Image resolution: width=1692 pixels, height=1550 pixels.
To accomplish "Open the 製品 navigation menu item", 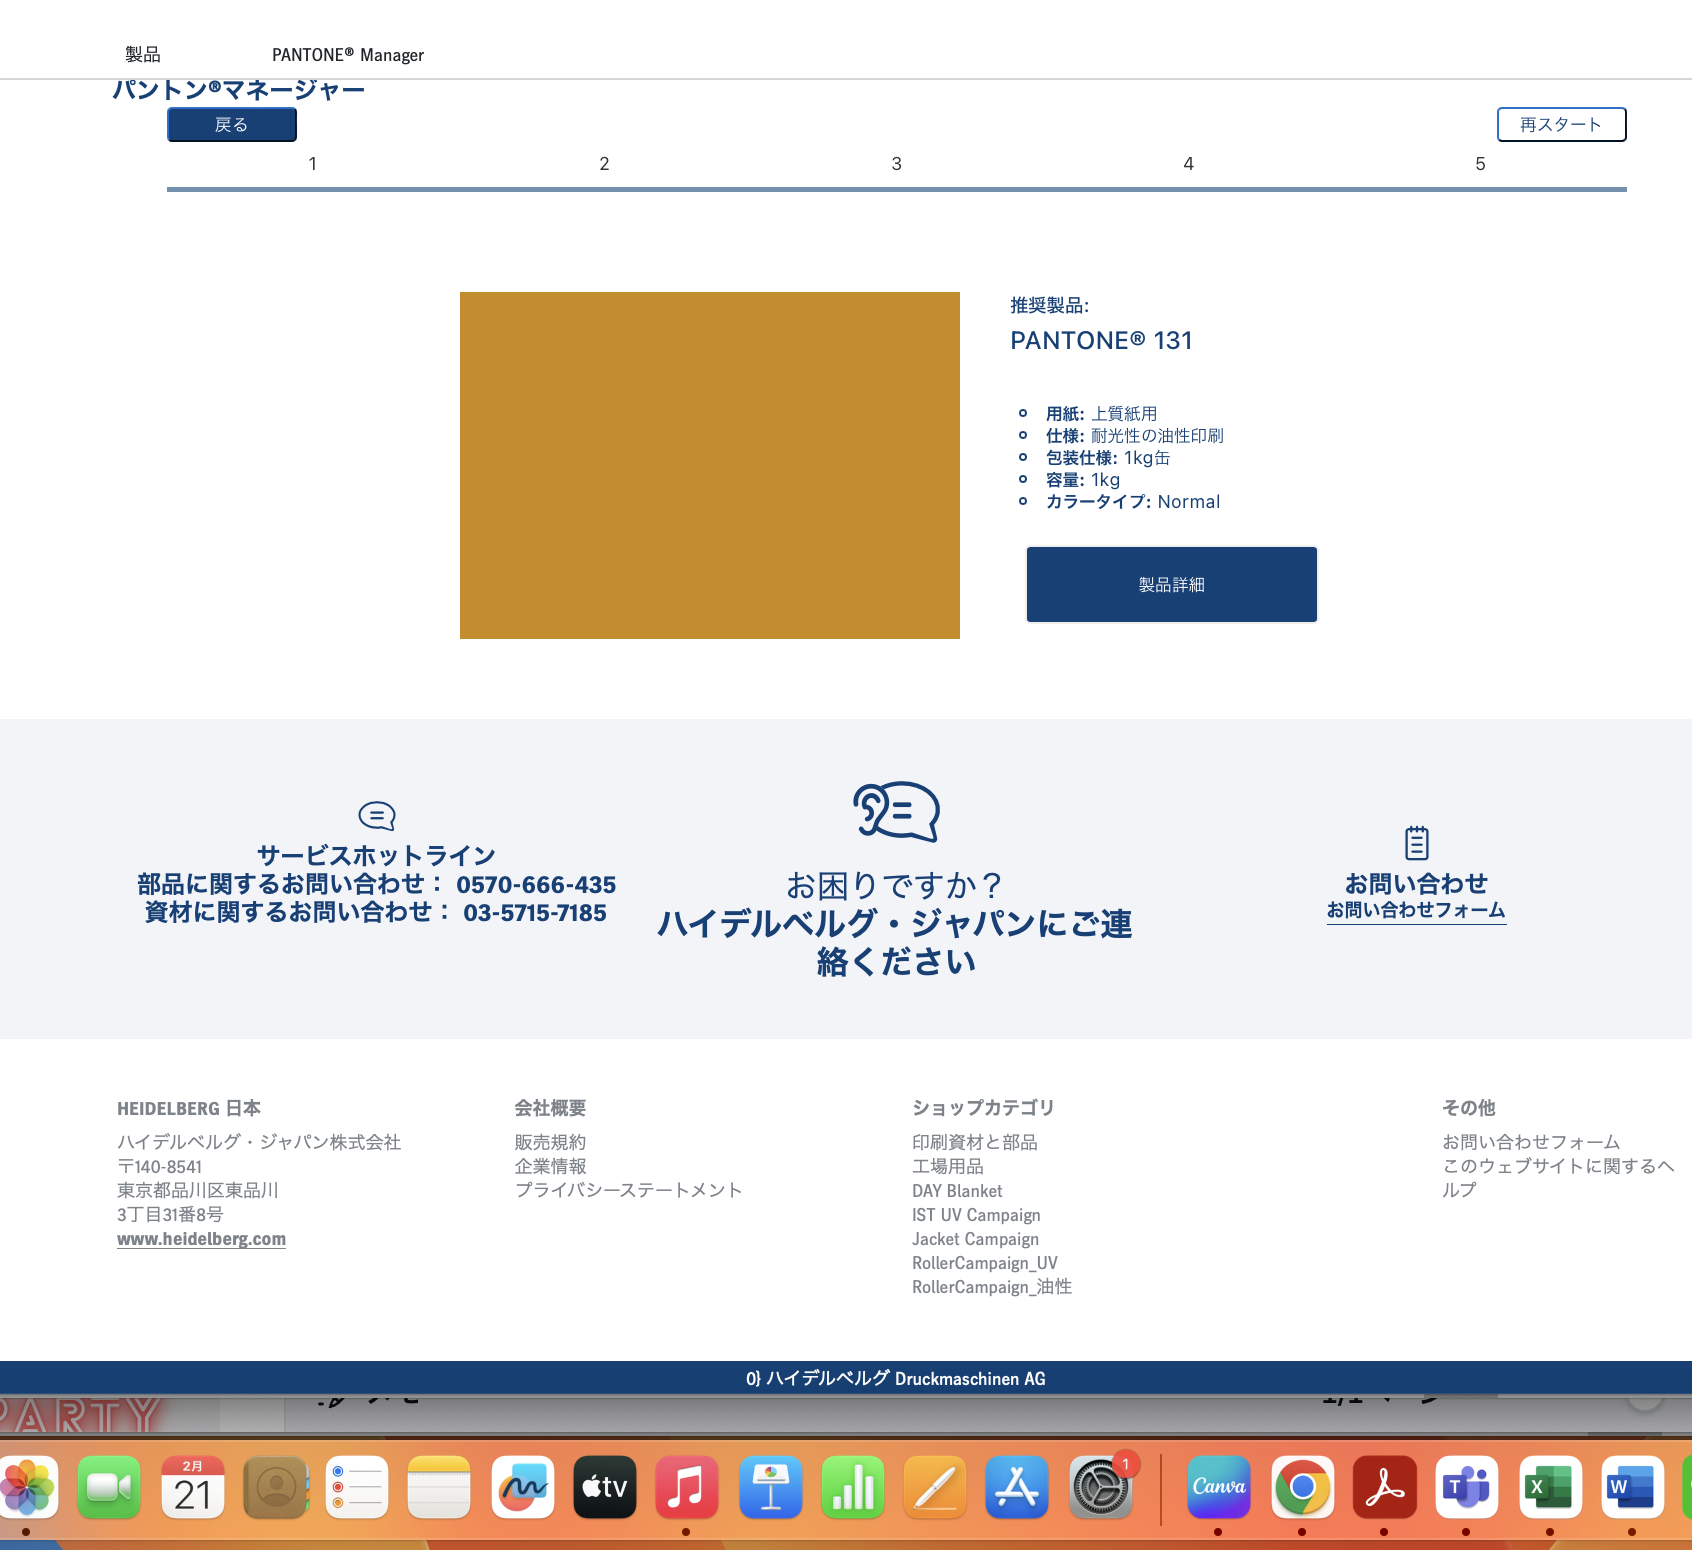I will tap(143, 55).
